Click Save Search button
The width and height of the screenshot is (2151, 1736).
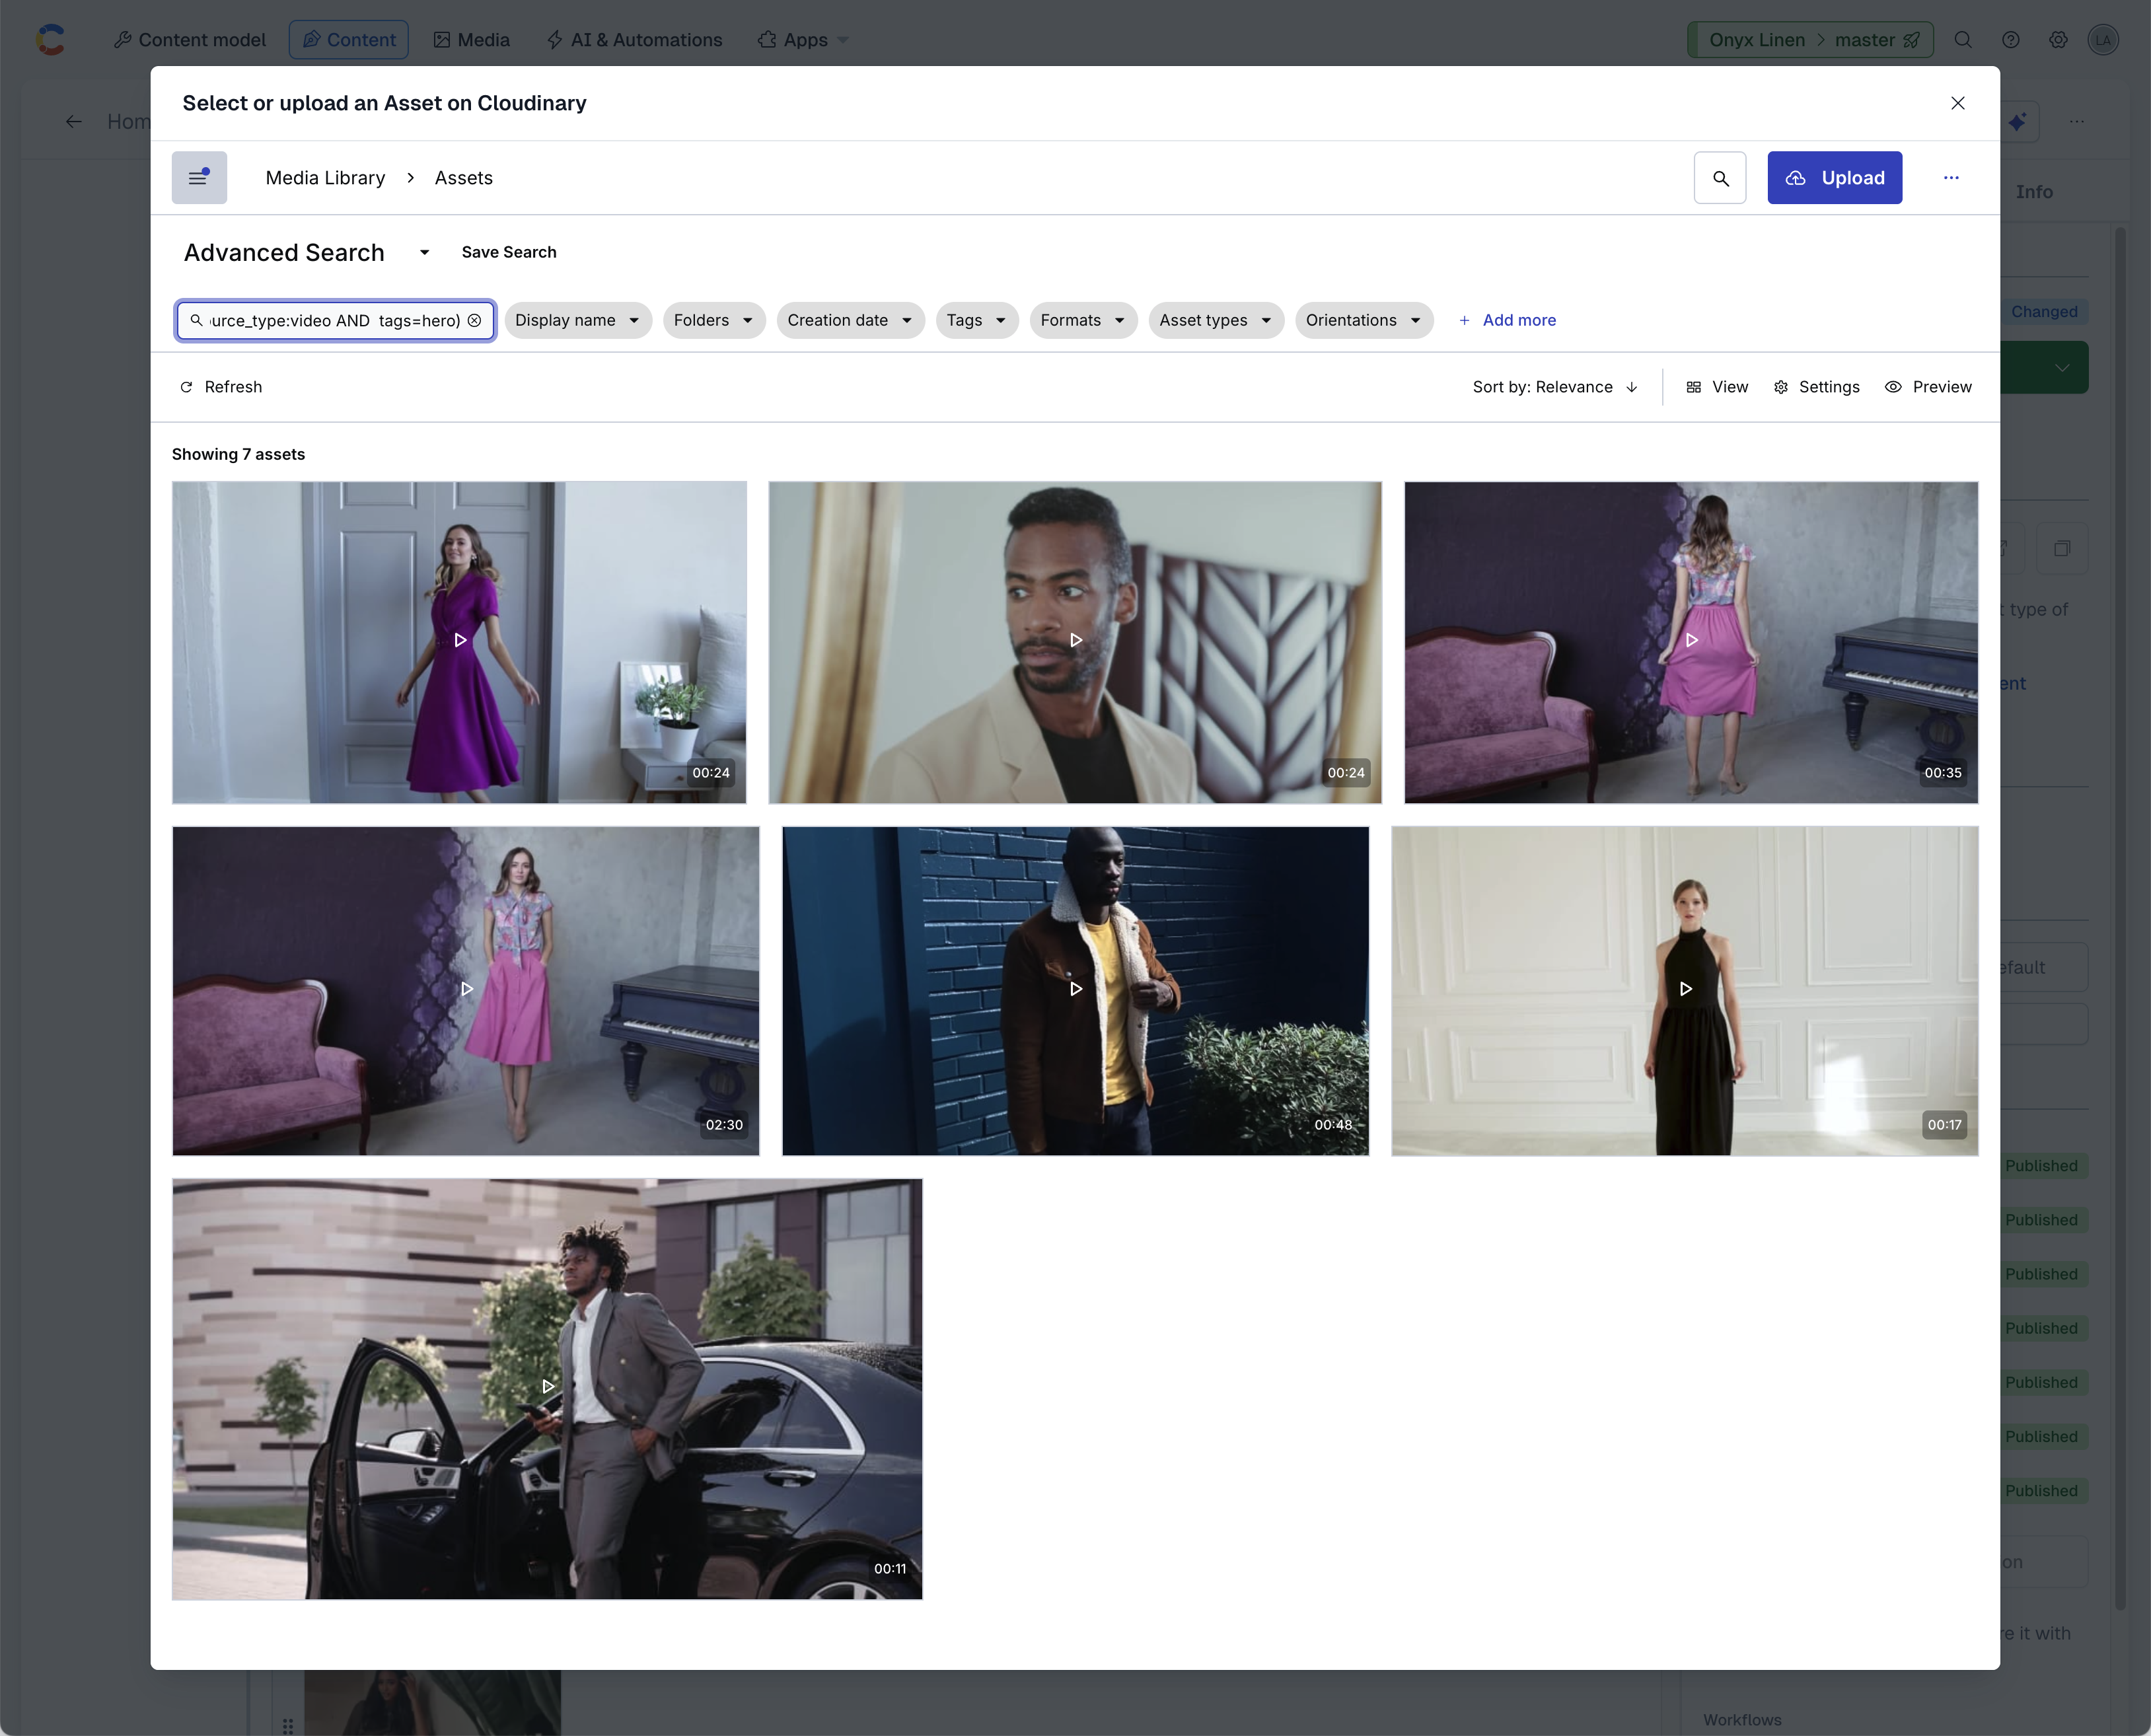508,253
